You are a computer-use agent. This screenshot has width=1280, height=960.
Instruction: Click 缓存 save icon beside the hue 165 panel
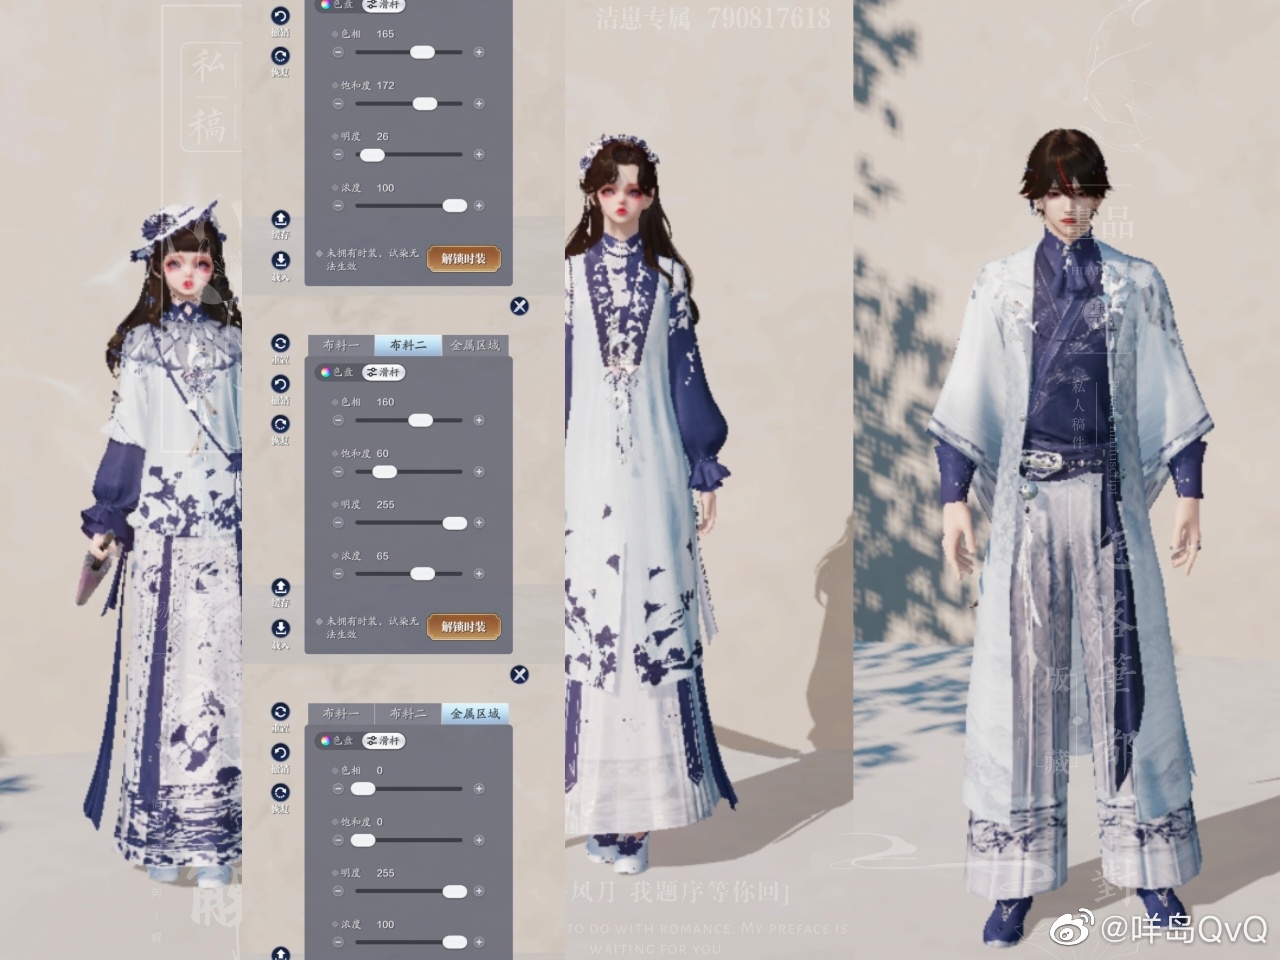280,219
